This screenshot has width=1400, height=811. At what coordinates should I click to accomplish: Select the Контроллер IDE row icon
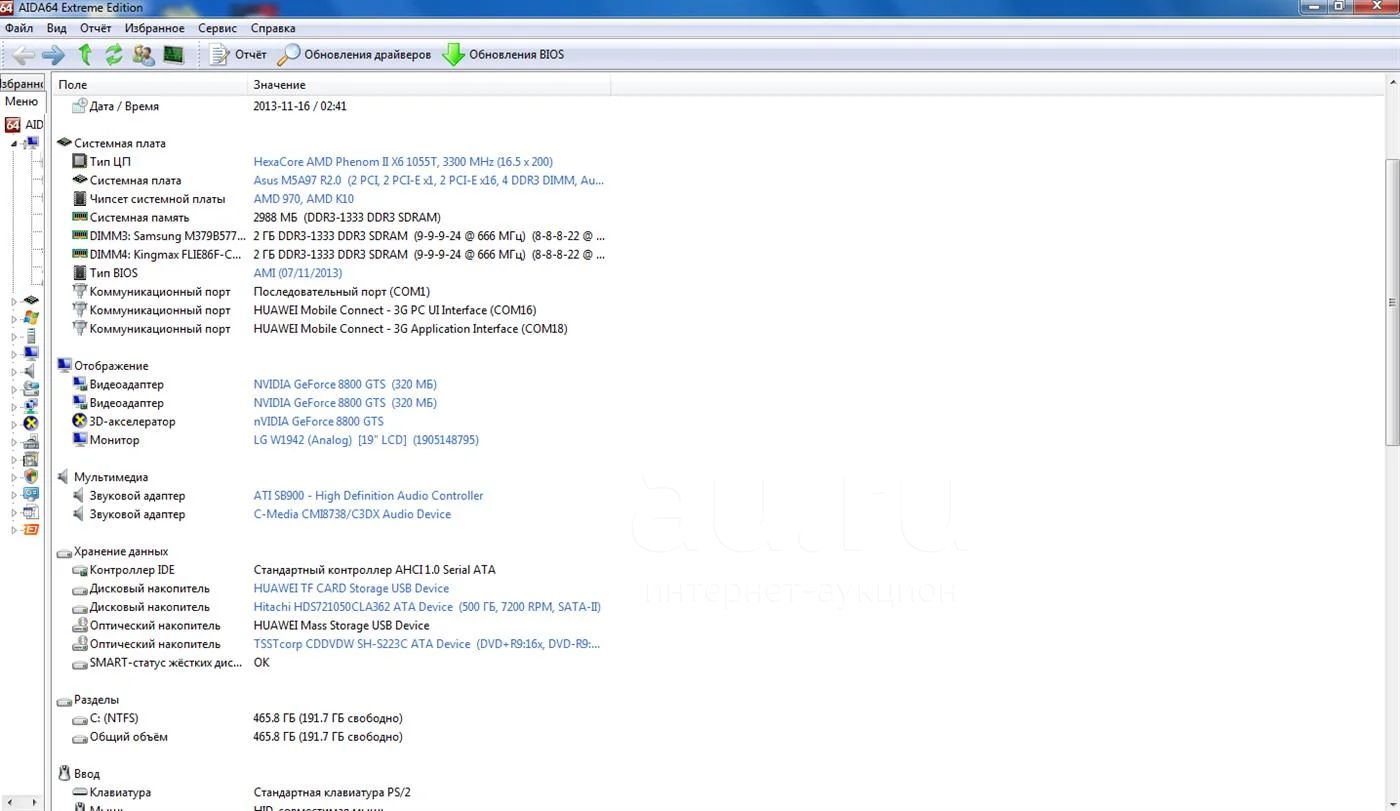80,570
